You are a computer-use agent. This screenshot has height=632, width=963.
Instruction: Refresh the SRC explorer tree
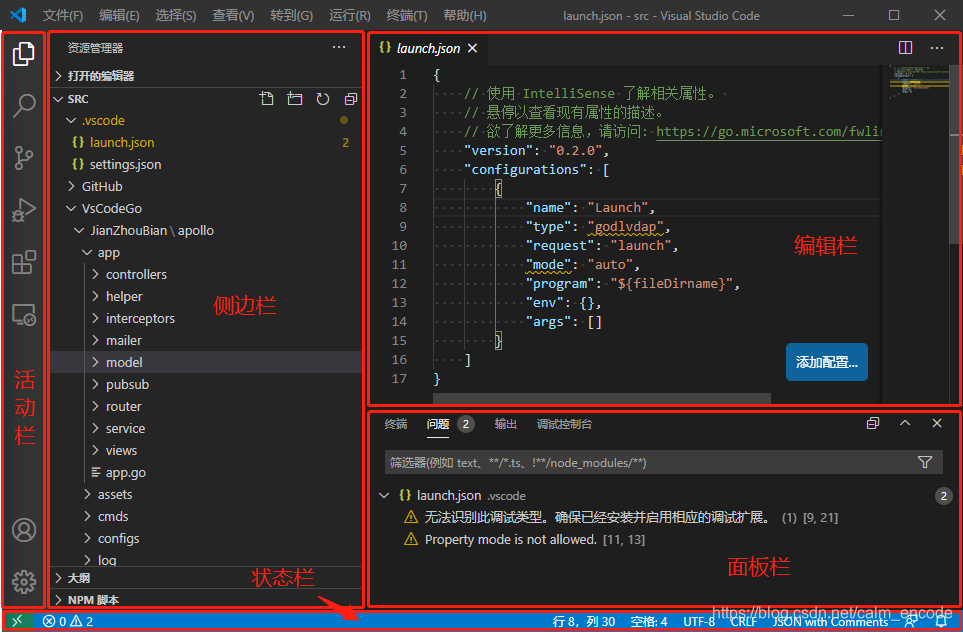323,99
